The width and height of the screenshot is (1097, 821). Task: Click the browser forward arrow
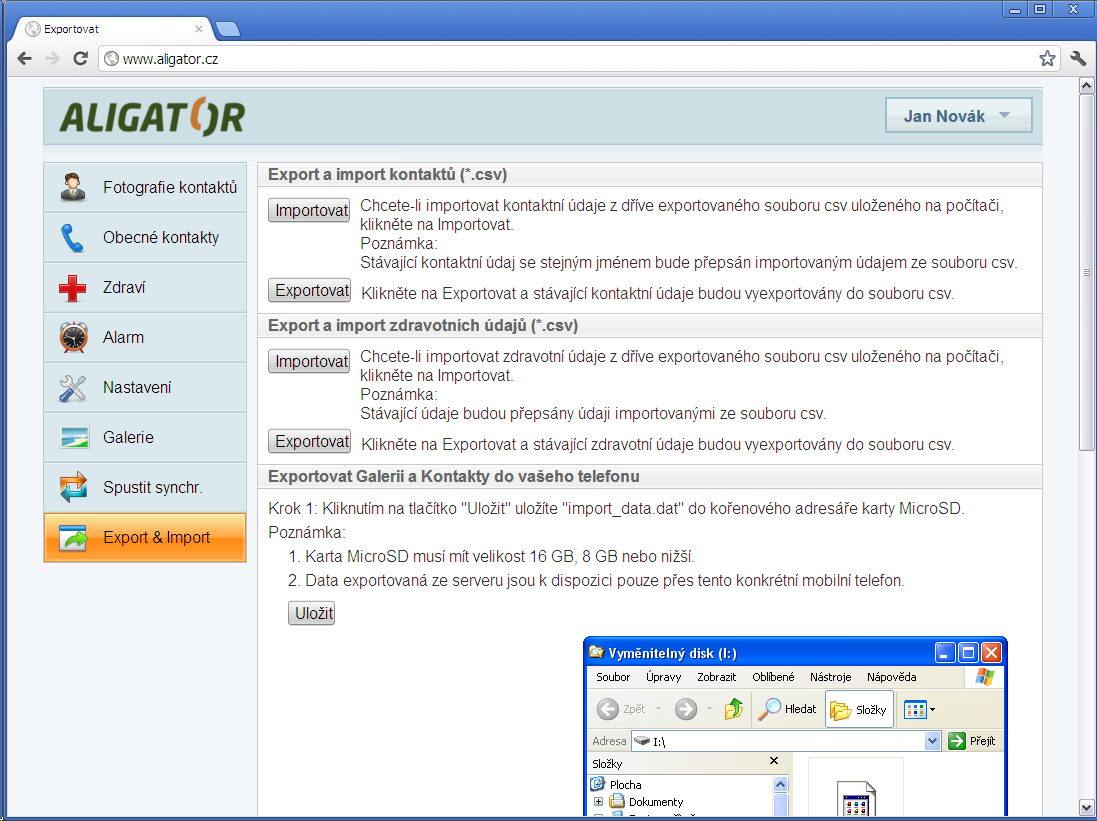tap(52, 59)
